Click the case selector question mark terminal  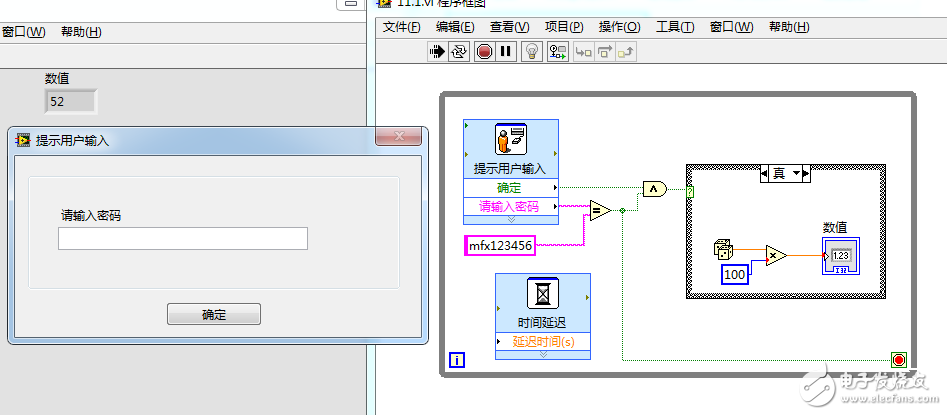690,192
